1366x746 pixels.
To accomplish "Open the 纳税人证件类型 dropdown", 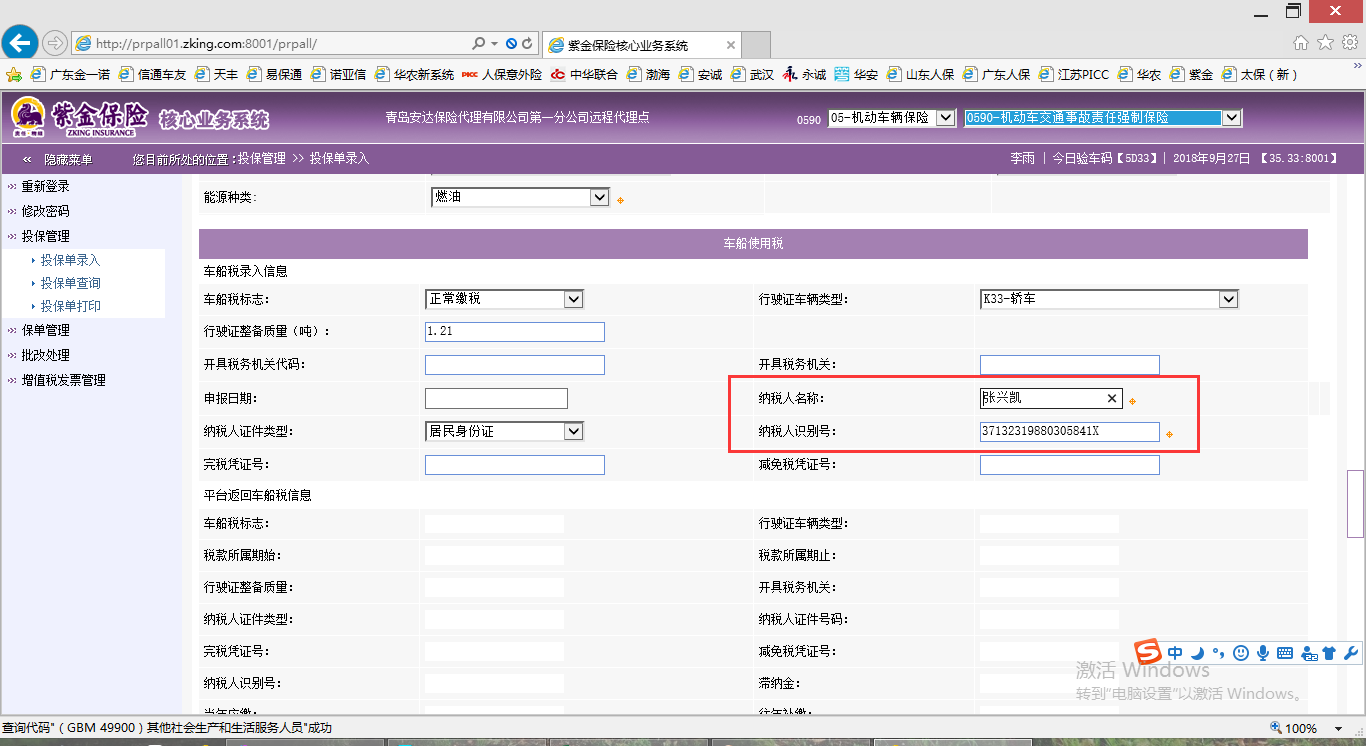I will click(x=573, y=431).
